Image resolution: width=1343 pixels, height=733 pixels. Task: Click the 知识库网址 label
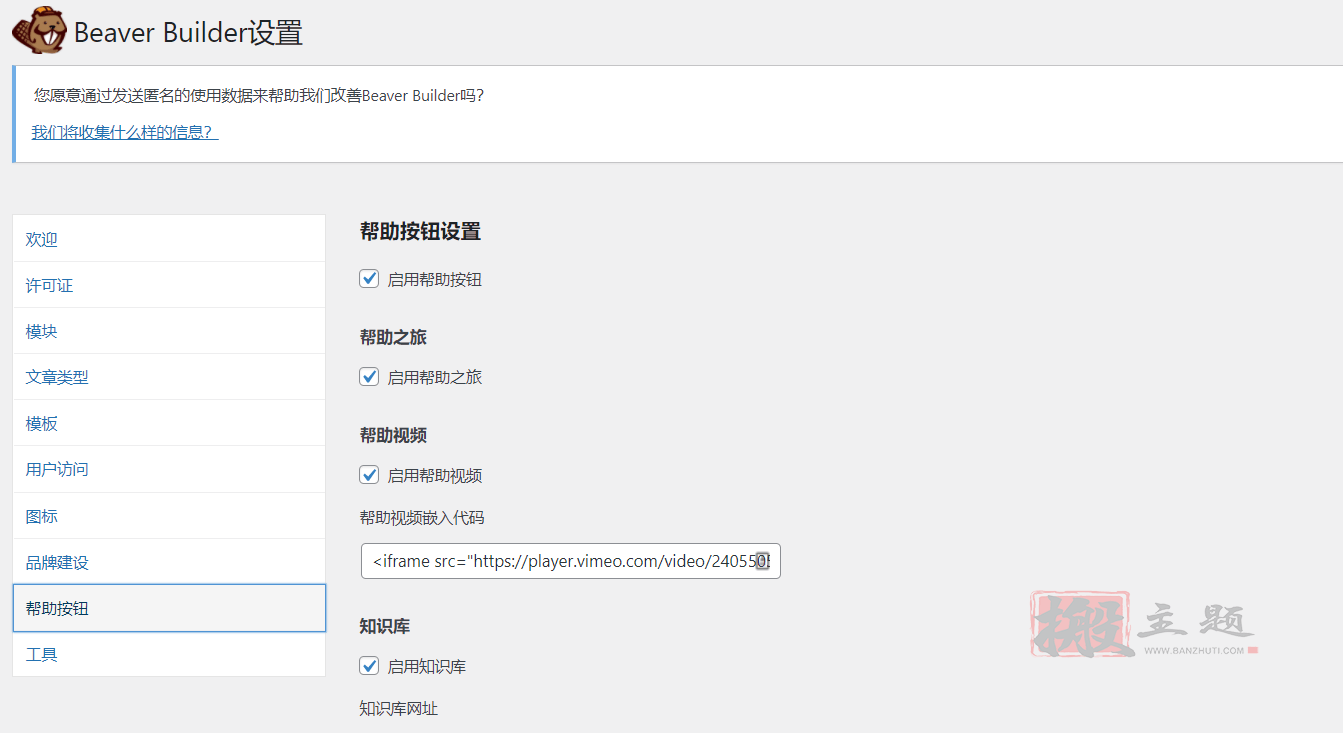(399, 708)
